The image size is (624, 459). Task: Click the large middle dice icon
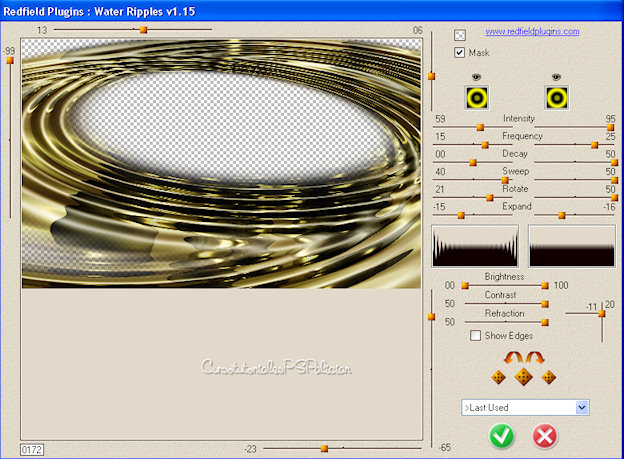[x=523, y=377]
